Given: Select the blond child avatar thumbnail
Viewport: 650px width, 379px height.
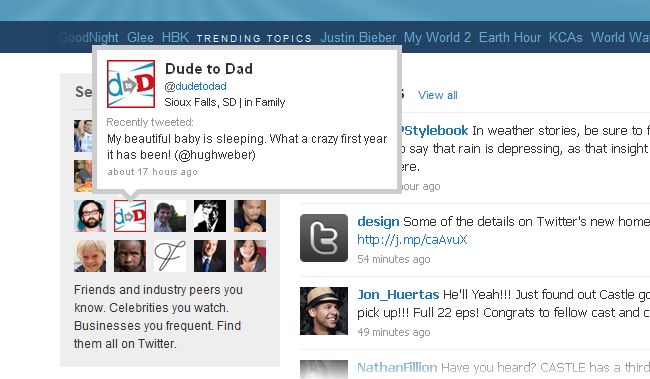Looking at the screenshot, I should pyautogui.click(x=90, y=256).
